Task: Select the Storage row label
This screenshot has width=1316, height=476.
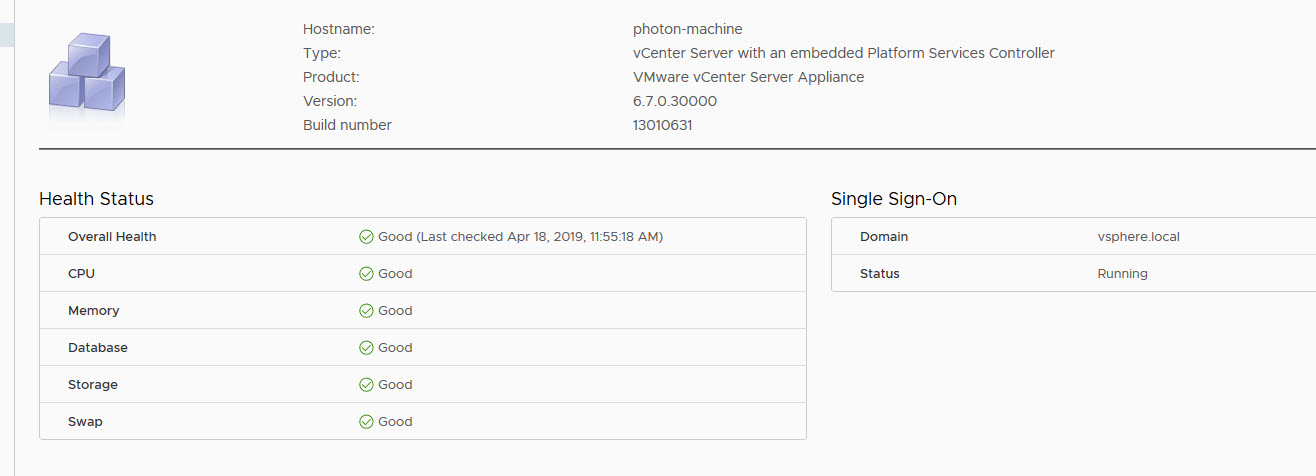Action: tap(92, 385)
